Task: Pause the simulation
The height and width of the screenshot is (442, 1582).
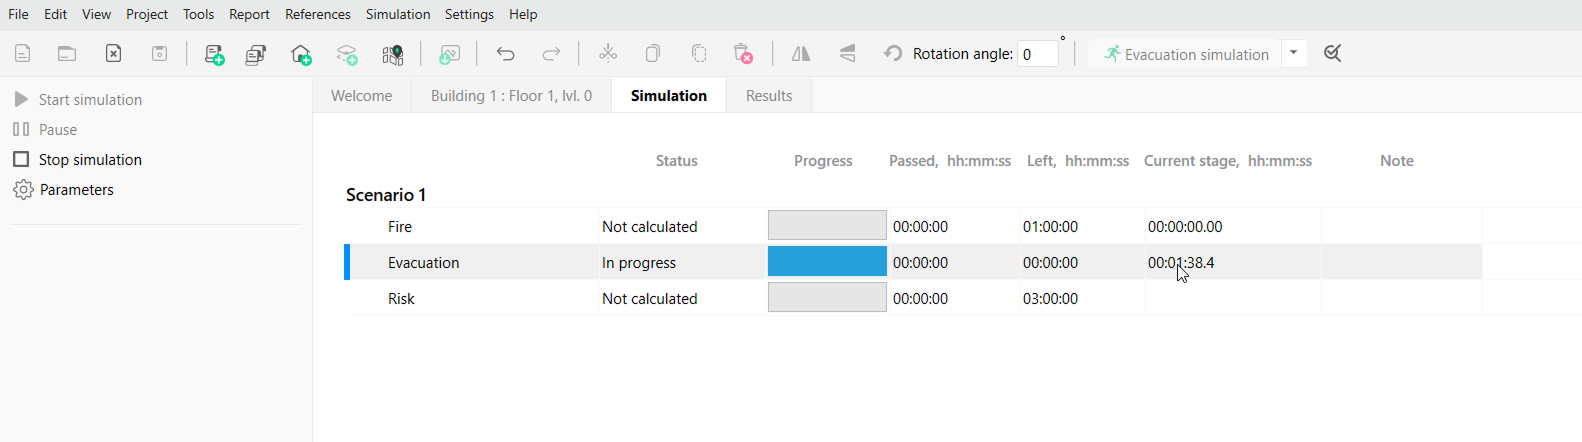Action: point(45,129)
